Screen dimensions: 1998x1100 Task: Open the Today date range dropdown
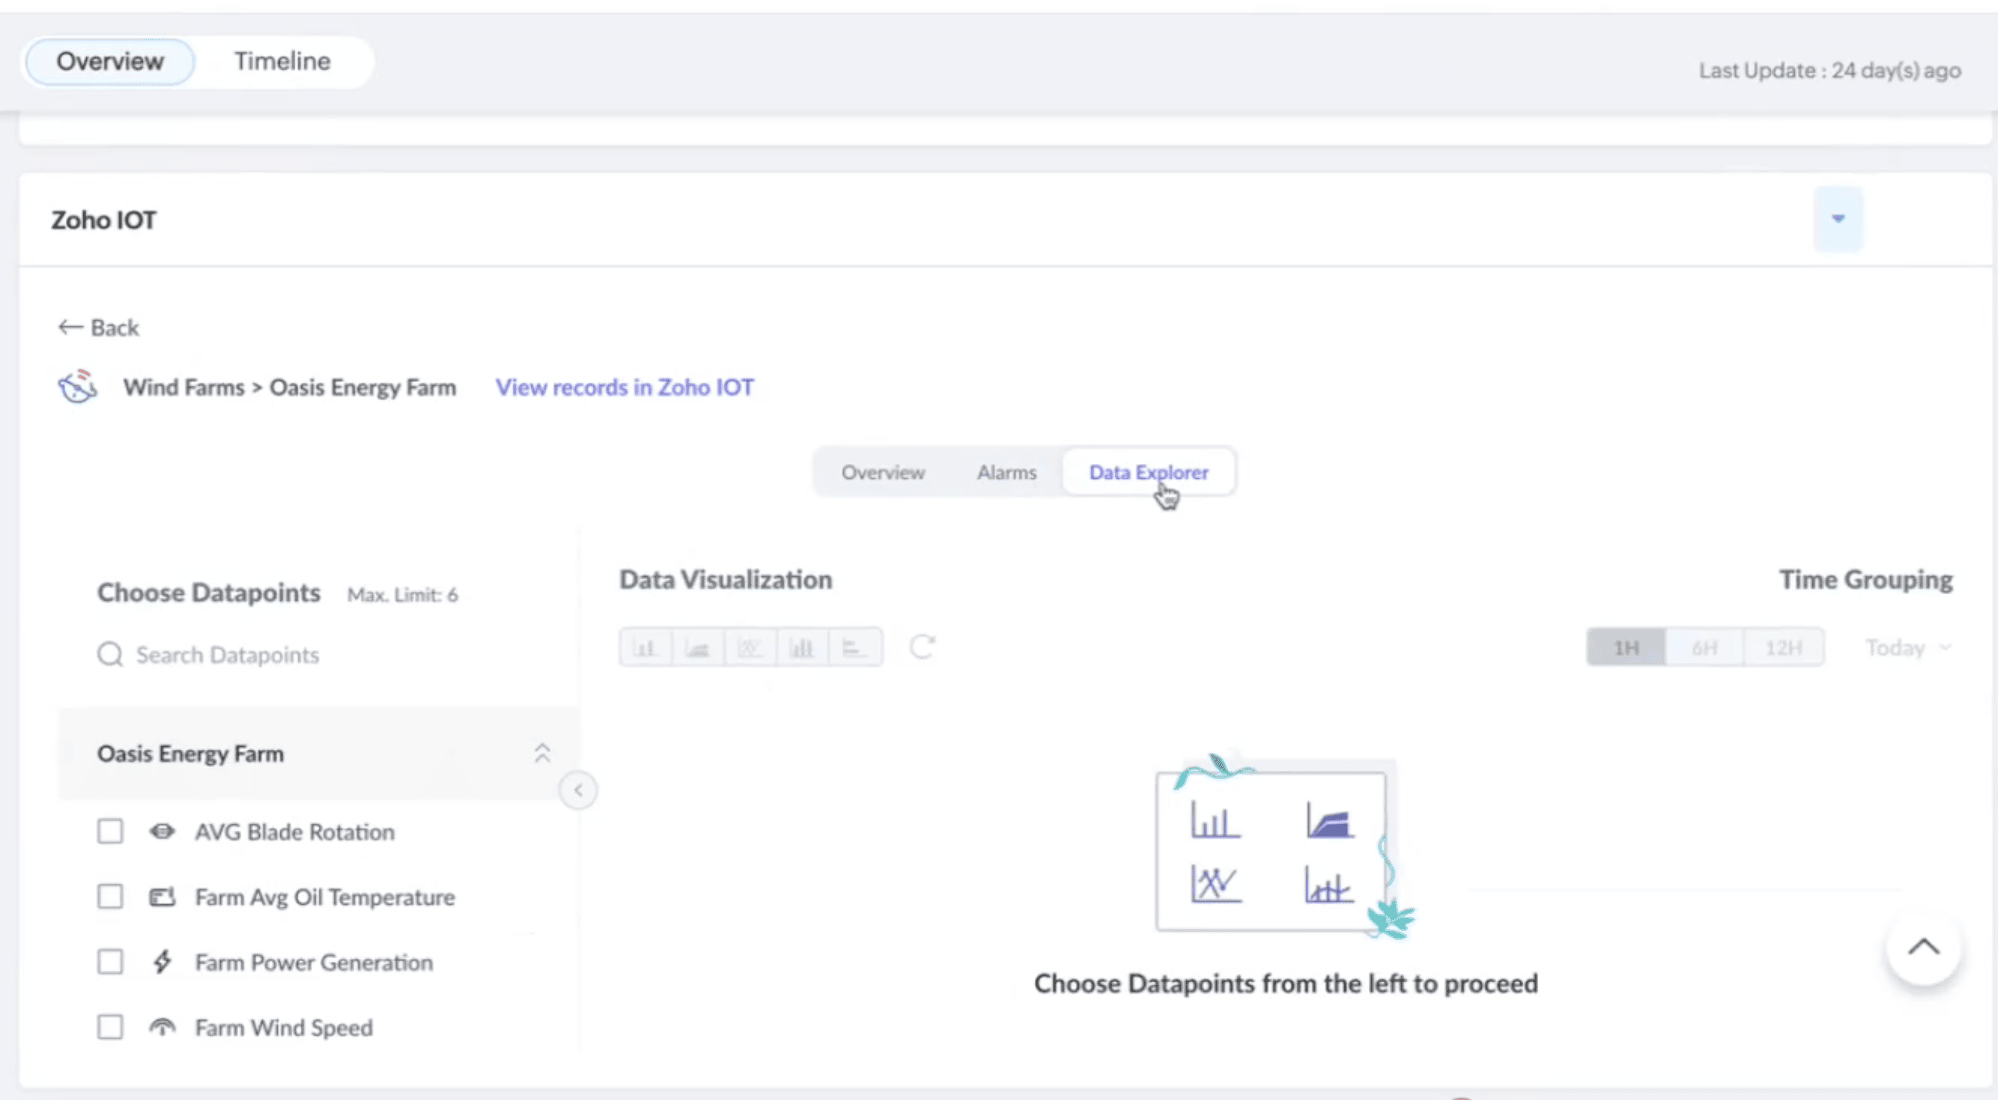(x=1907, y=648)
